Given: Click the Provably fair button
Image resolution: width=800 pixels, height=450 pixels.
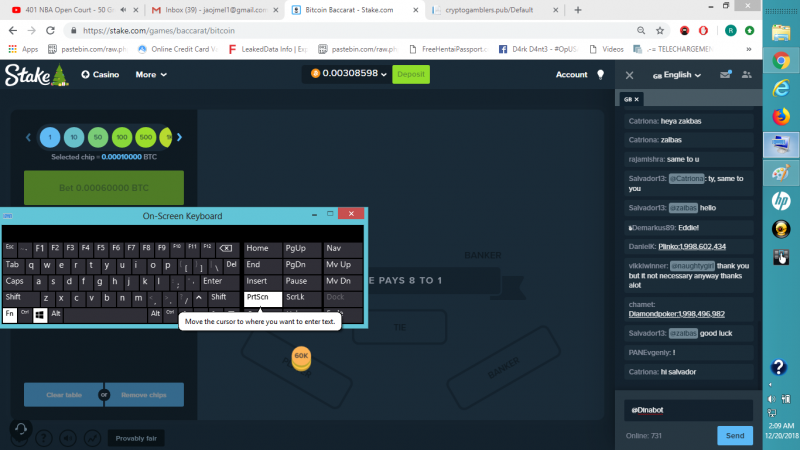Looking at the screenshot, I should click(136, 438).
